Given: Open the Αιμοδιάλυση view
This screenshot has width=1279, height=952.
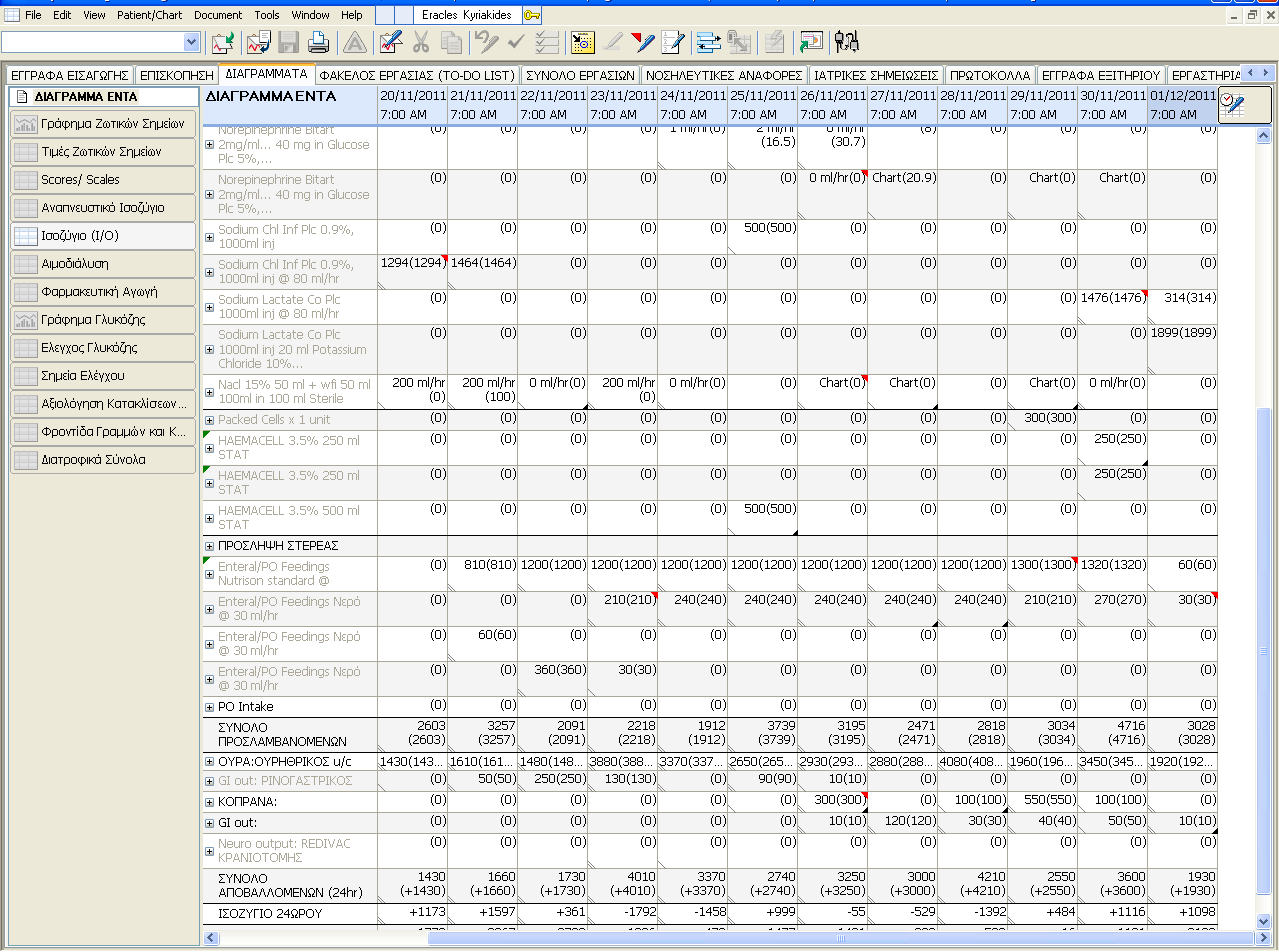Looking at the screenshot, I should (103, 264).
